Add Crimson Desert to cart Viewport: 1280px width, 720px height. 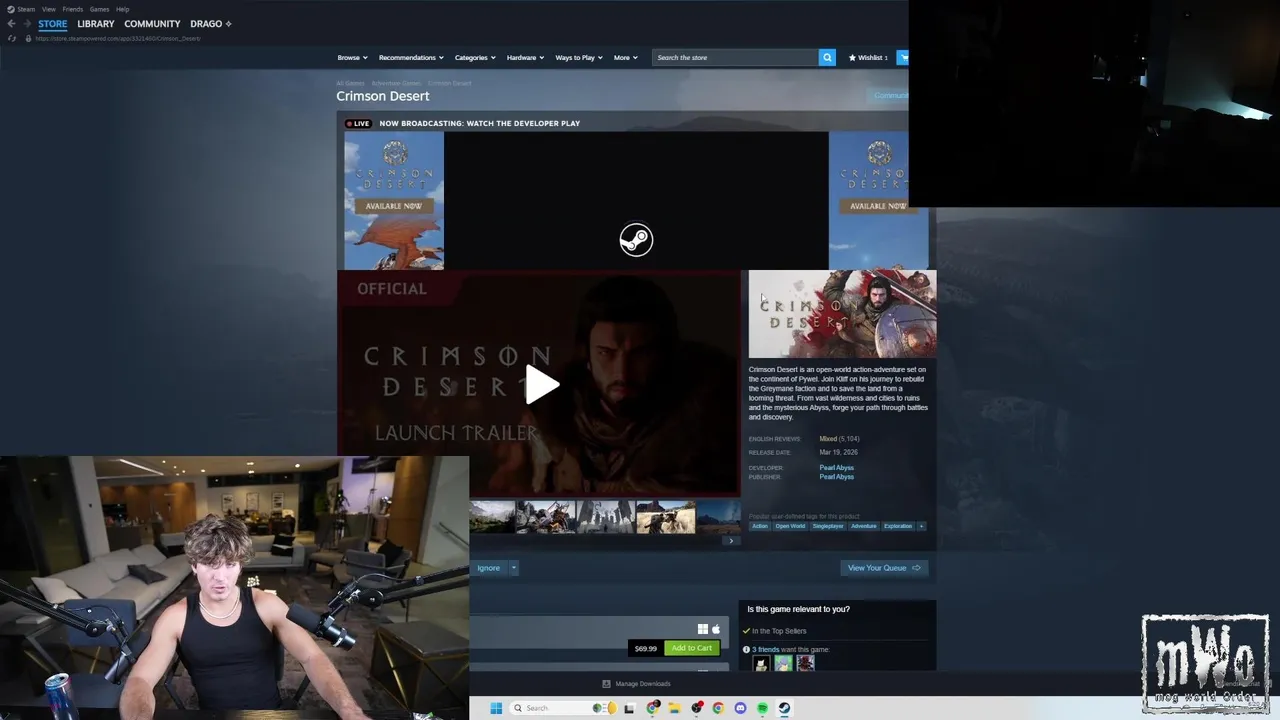(692, 648)
